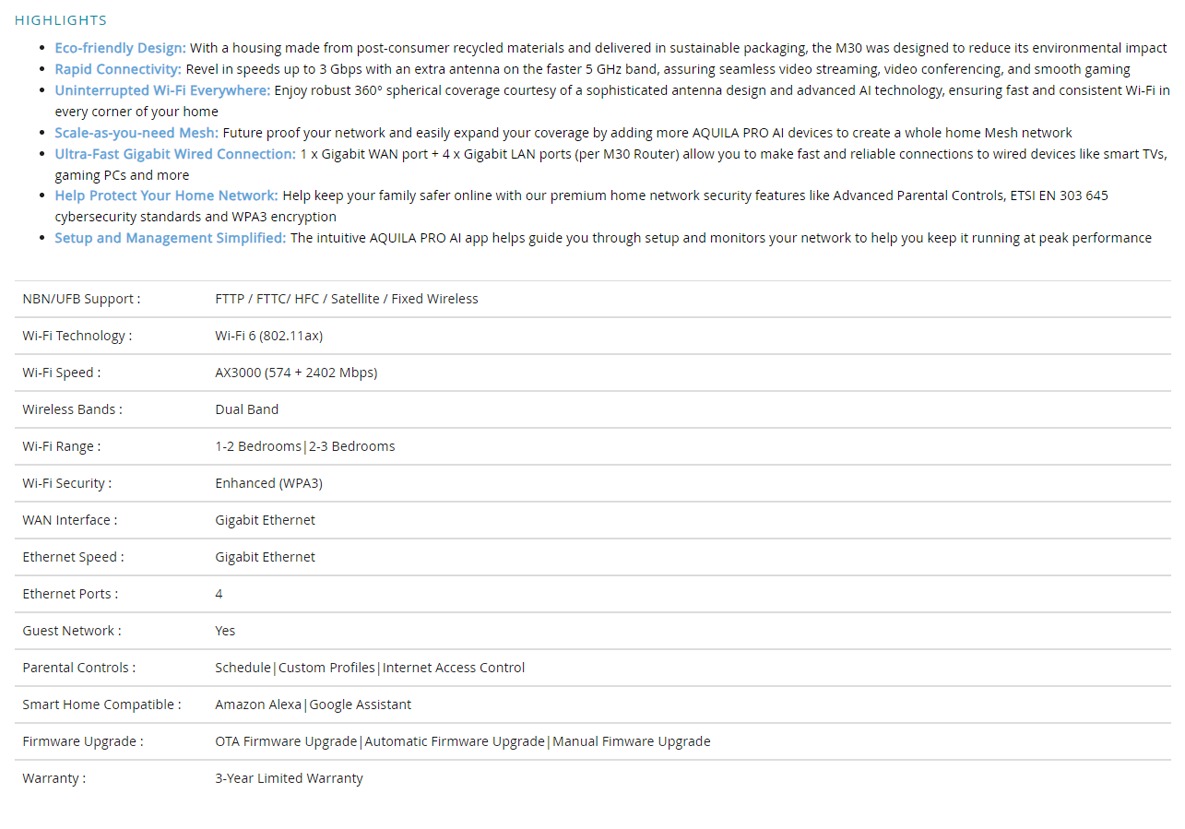1185x829 pixels.
Task: Click the Wi-Fi Range bedrooms value
Action: coord(305,446)
